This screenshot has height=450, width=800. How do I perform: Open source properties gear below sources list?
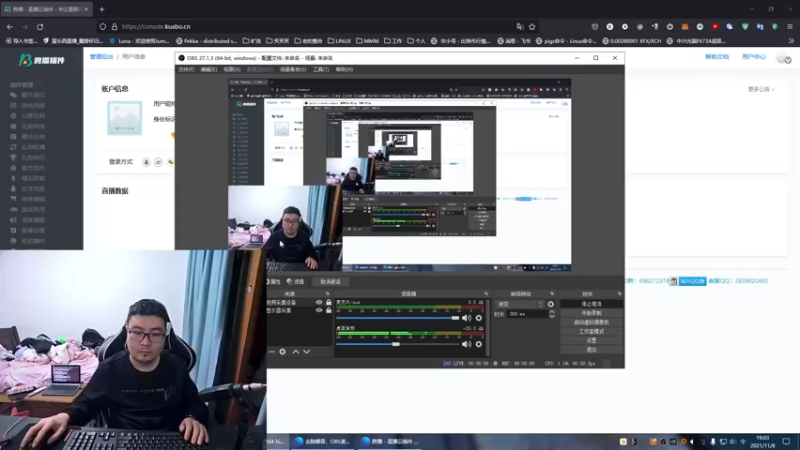(x=283, y=352)
